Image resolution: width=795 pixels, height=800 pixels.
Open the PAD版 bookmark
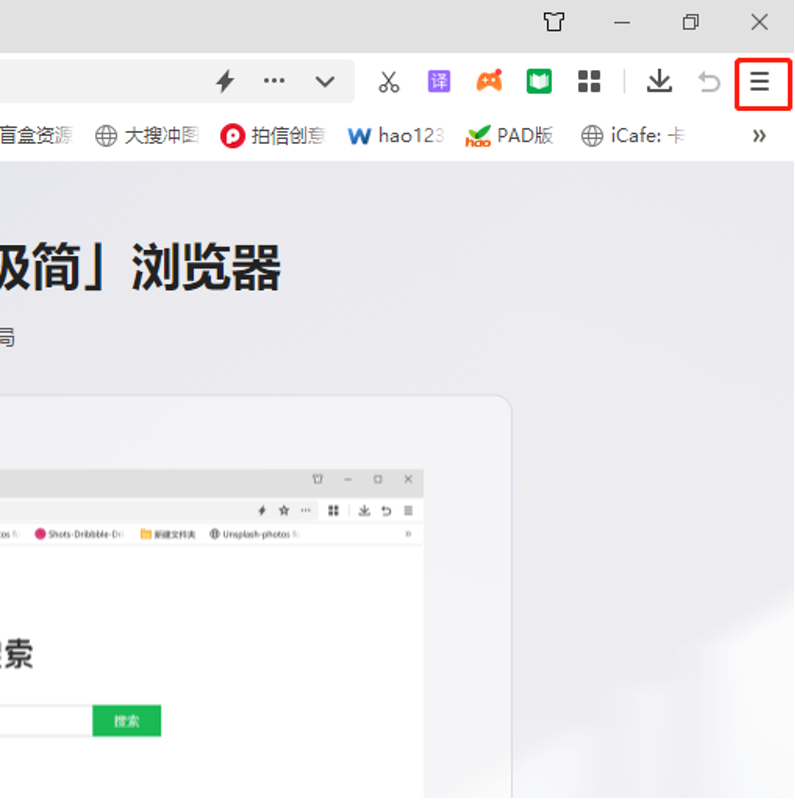510,136
